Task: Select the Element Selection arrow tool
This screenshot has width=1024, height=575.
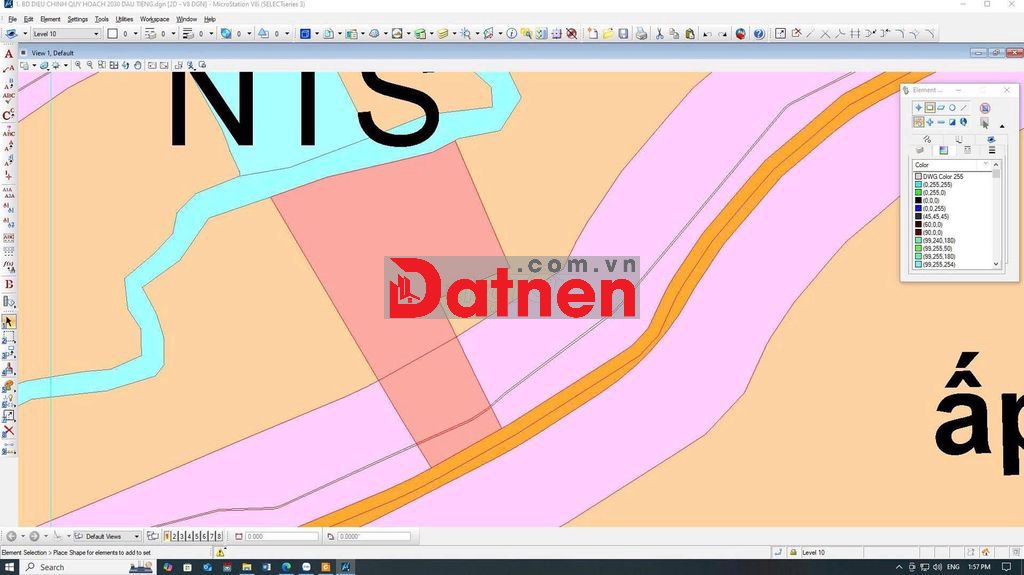Action: coord(9,322)
